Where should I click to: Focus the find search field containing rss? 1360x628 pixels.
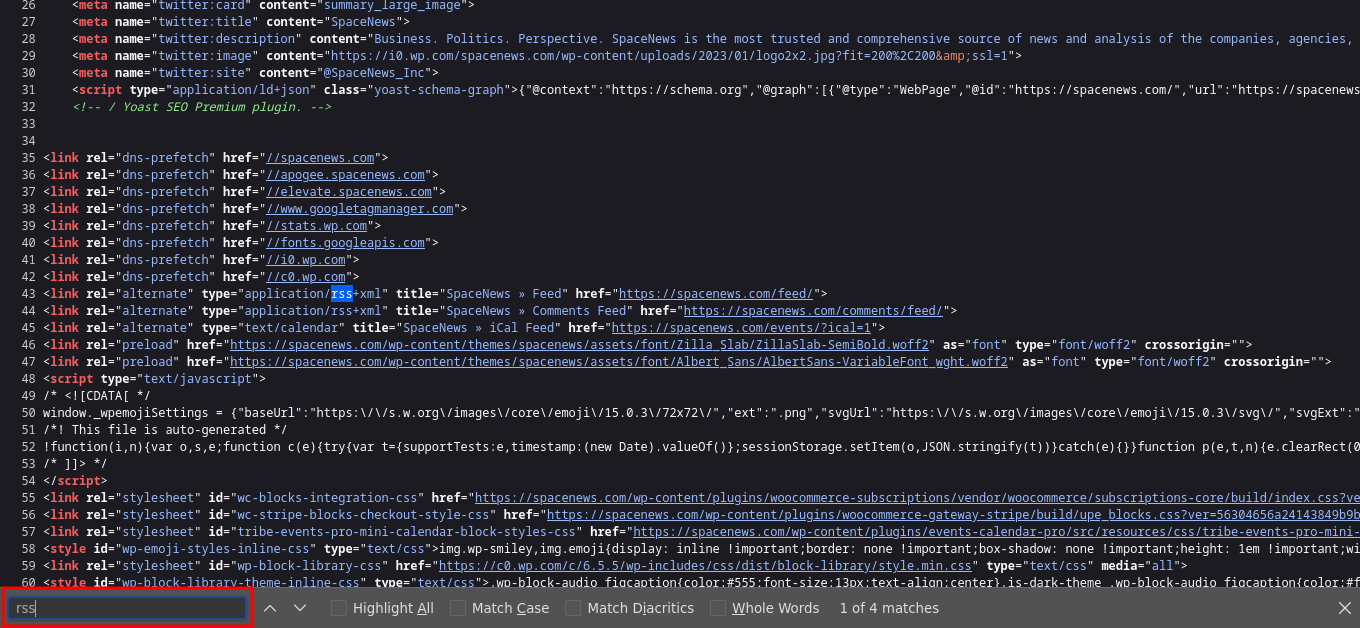point(127,608)
